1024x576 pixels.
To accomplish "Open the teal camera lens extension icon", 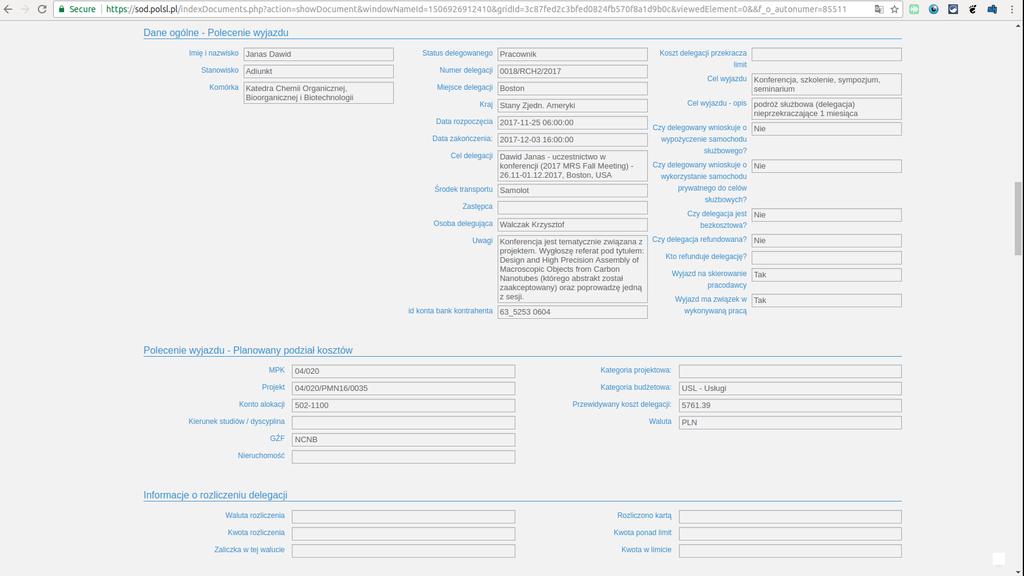I will coord(934,9).
